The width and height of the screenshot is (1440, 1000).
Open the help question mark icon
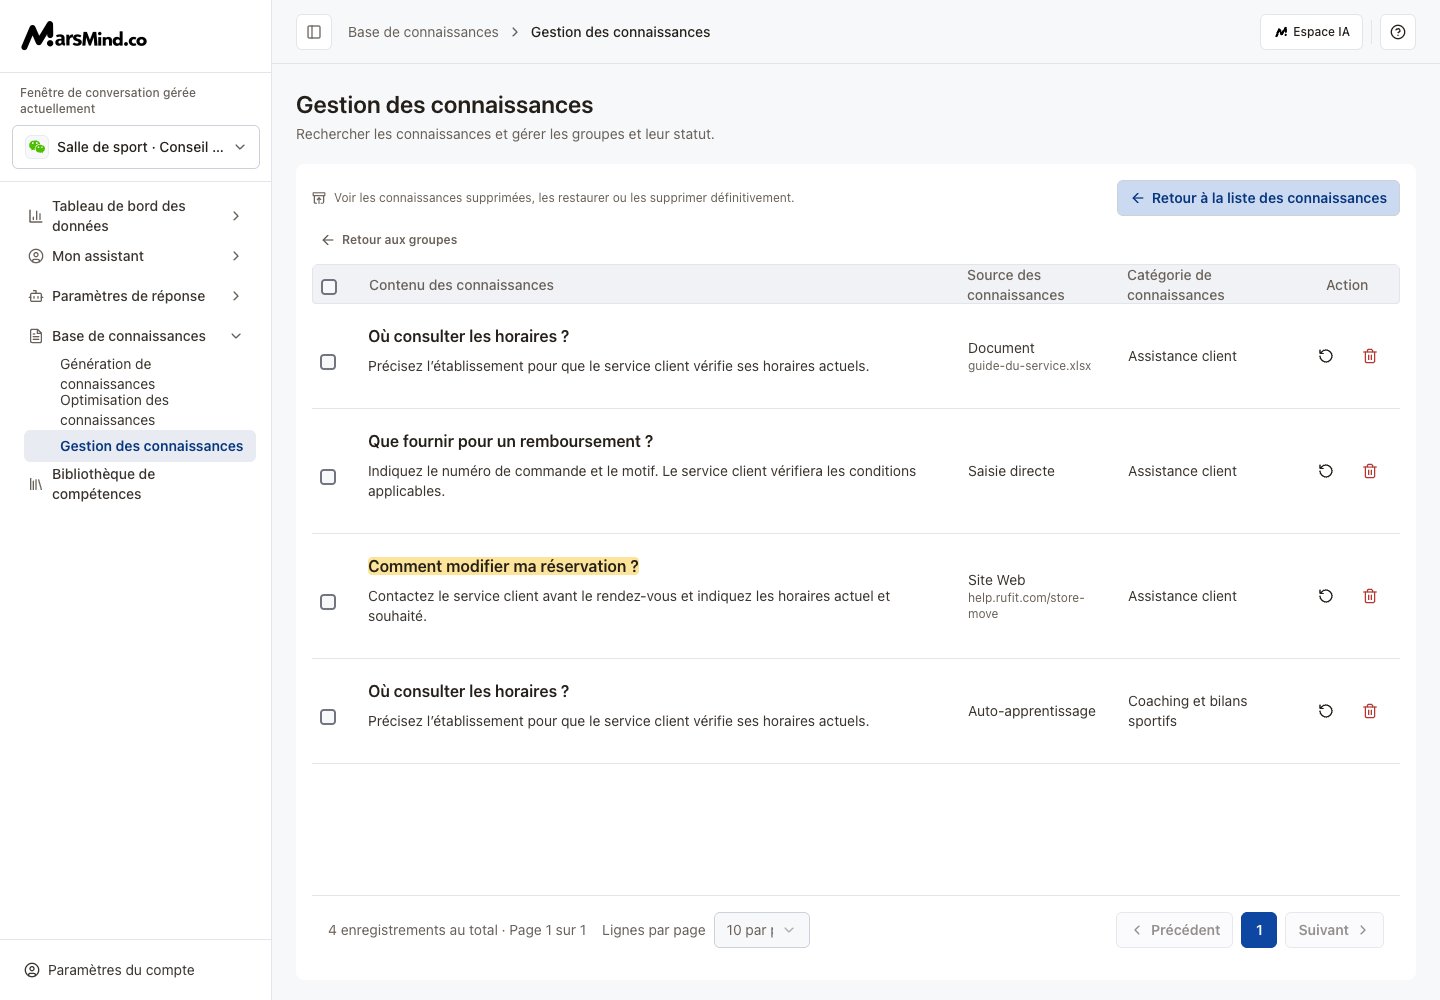[x=1398, y=32]
